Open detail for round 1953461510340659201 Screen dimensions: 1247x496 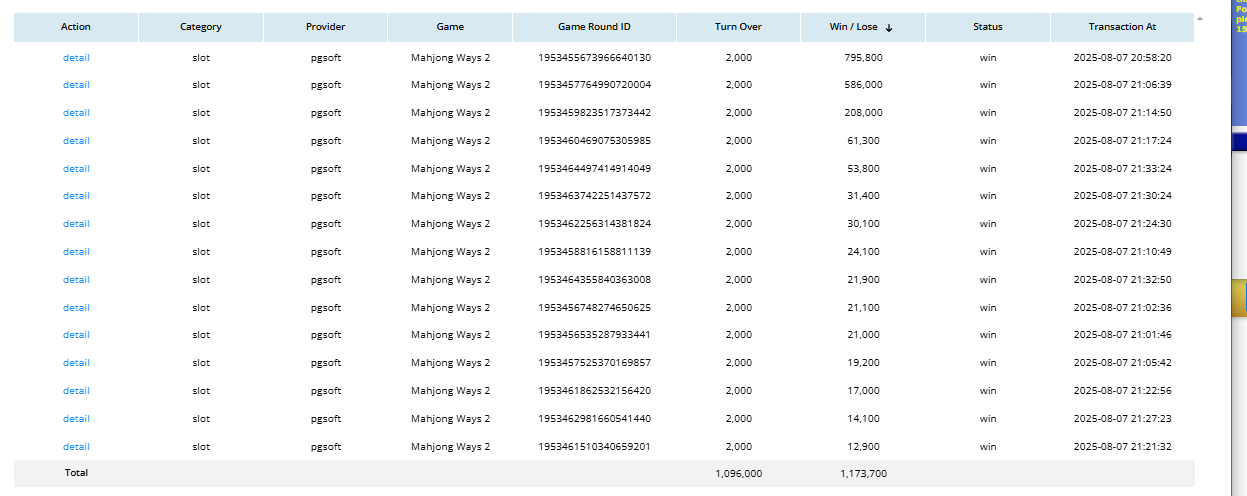pyautogui.click(x=76, y=447)
